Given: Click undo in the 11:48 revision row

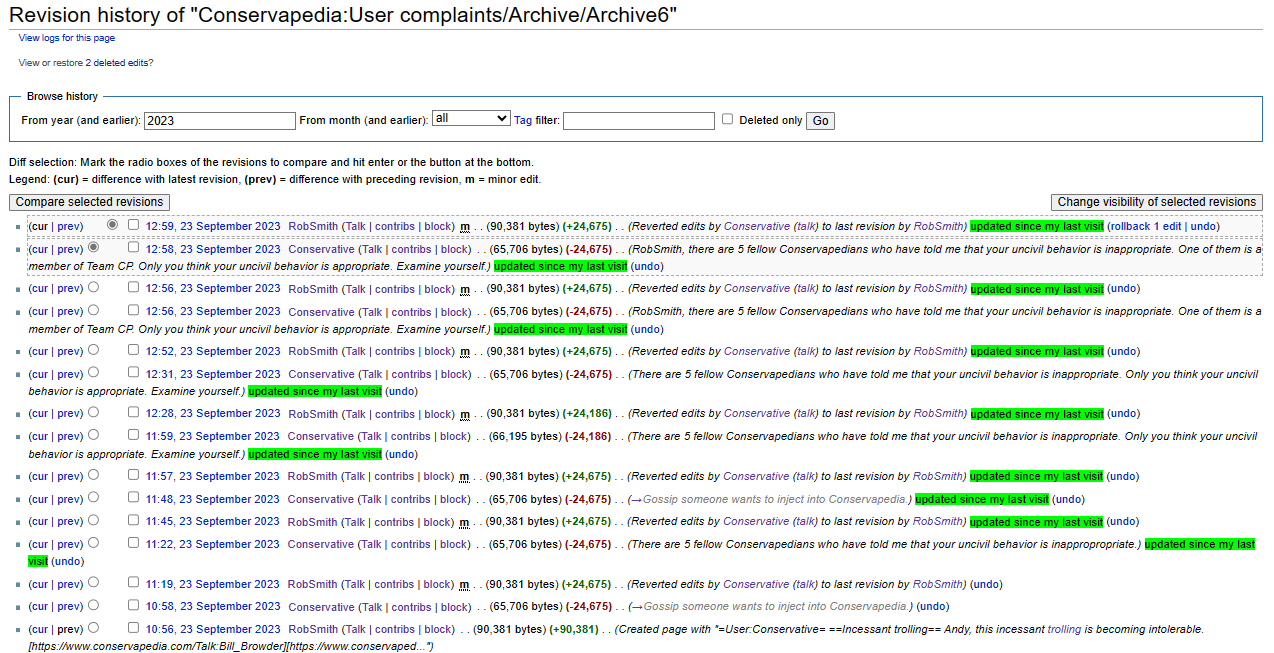Looking at the screenshot, I should coord(1068,500).
